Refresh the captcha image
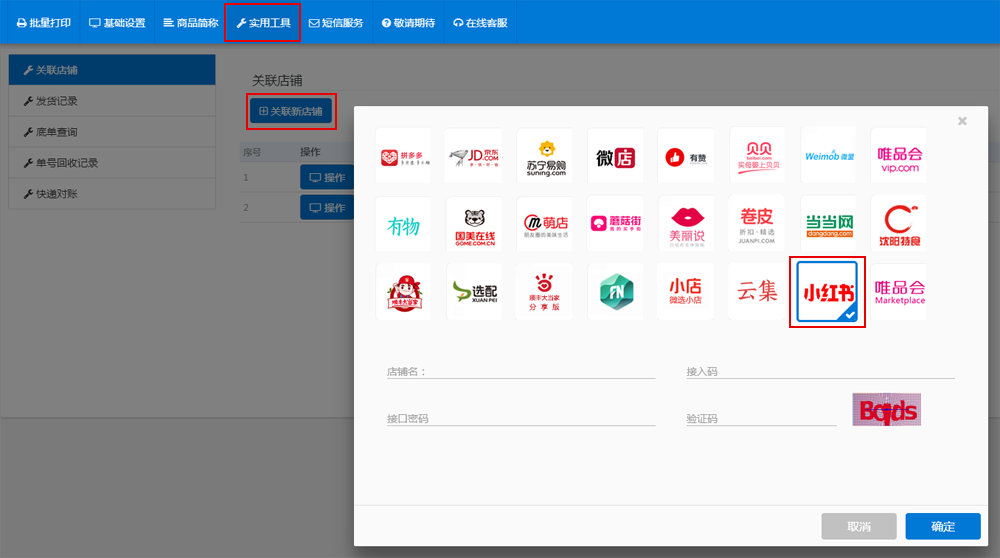Image resolution: width=1000 pixels, height=558 pixels. point(886,409)
